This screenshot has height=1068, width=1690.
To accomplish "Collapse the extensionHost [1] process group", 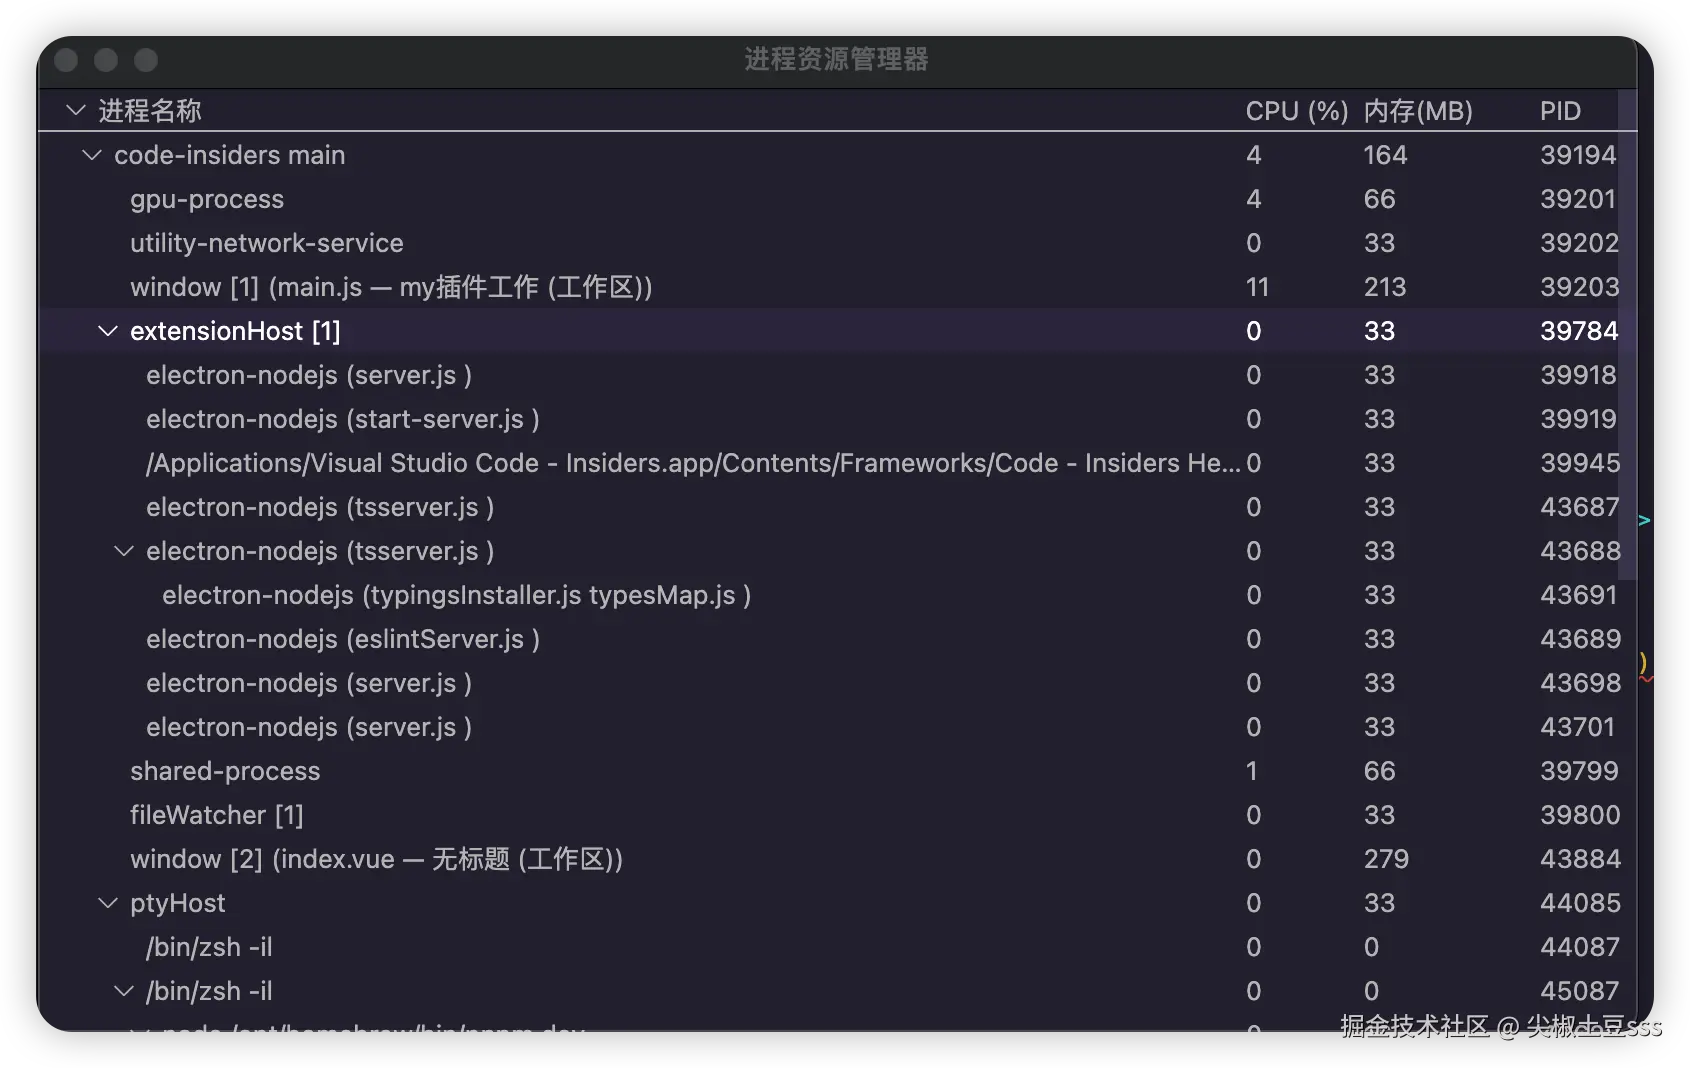I will 108,331.
